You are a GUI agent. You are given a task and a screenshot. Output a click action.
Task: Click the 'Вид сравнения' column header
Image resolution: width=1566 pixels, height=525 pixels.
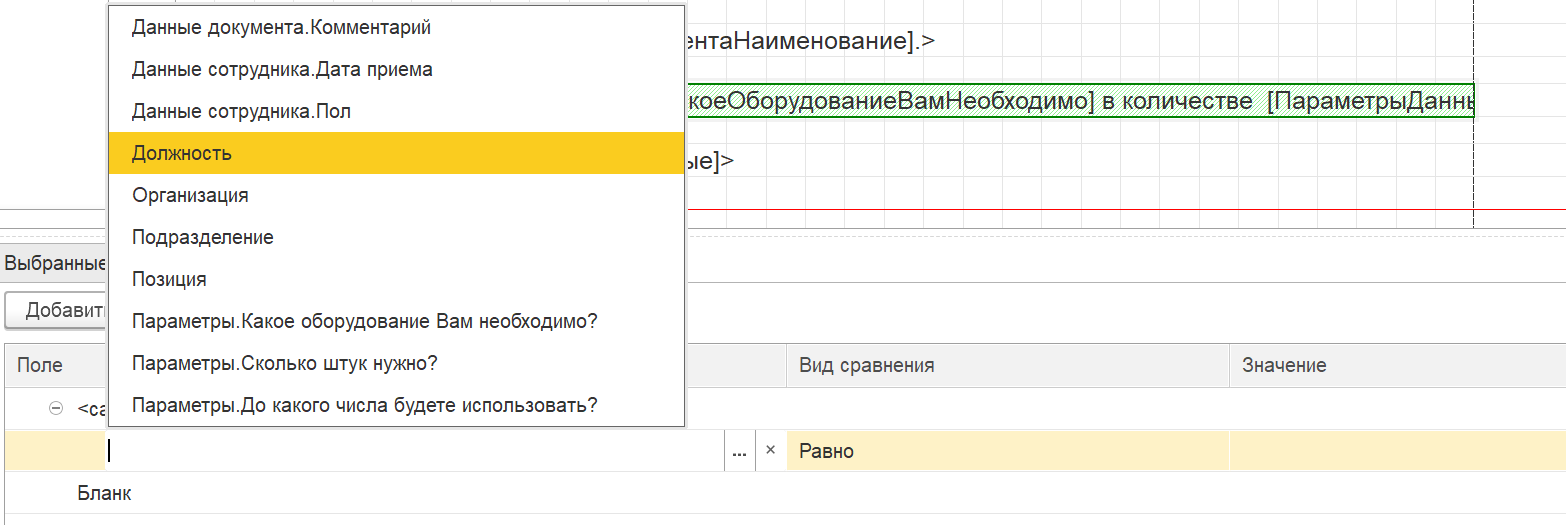(x=1007, y=366)
